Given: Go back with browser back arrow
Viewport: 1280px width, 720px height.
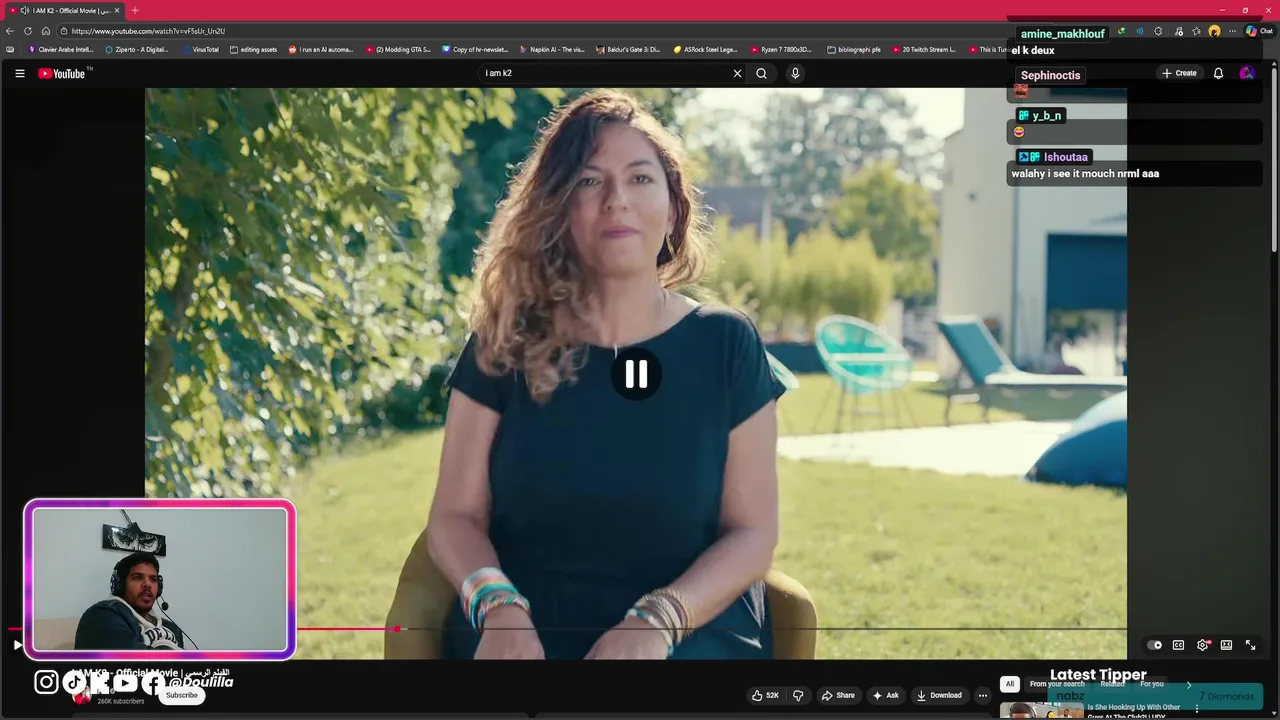Looking at the screenshot, I should point(10,31).
